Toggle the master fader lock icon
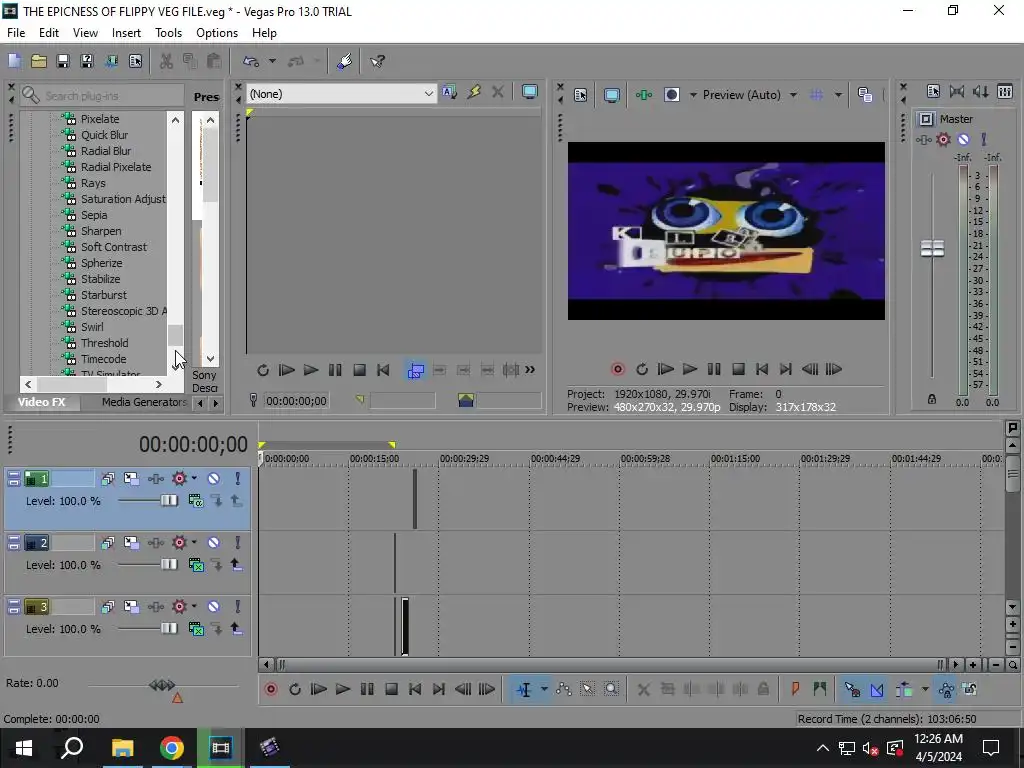The width and height of the screenshot is (1024, 768). pyautogui.click(x=932, y=399)
